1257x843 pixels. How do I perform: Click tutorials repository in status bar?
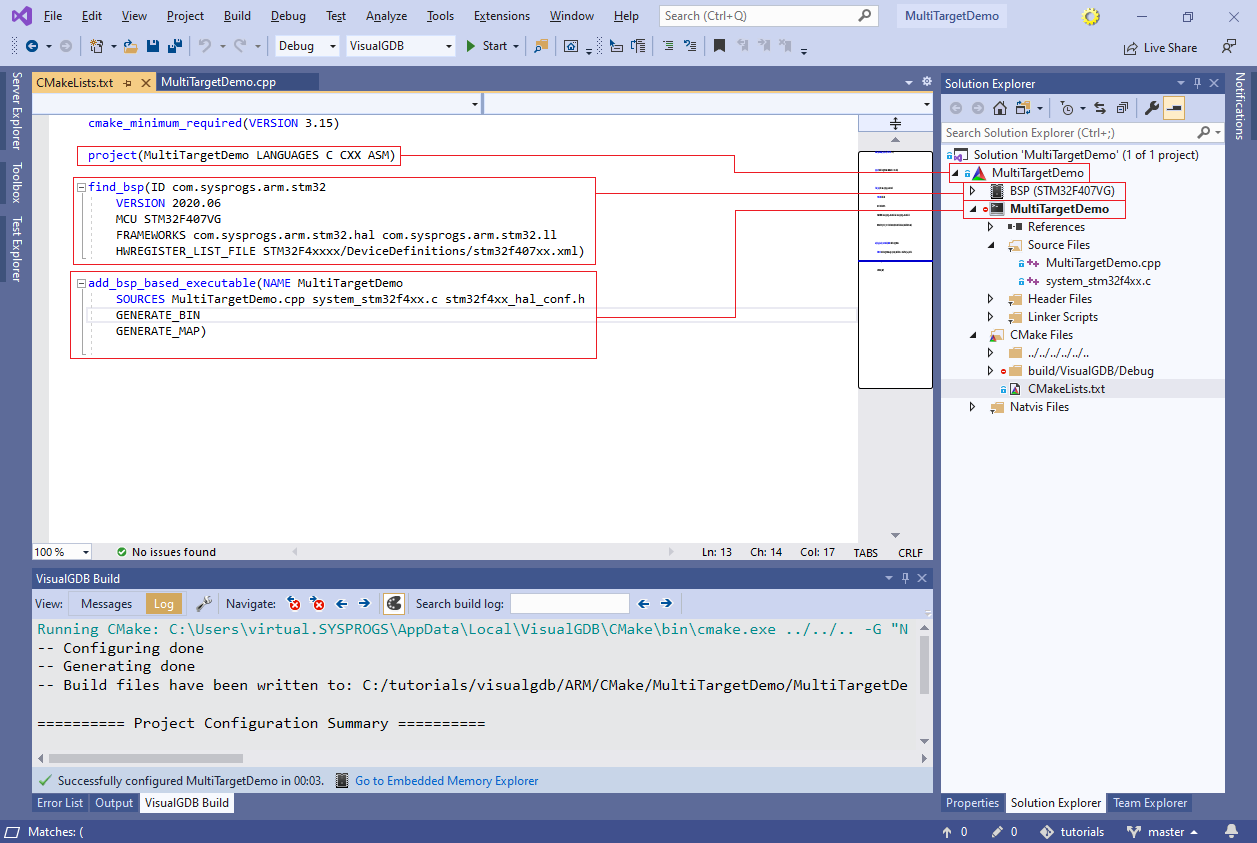(1073, 832)
